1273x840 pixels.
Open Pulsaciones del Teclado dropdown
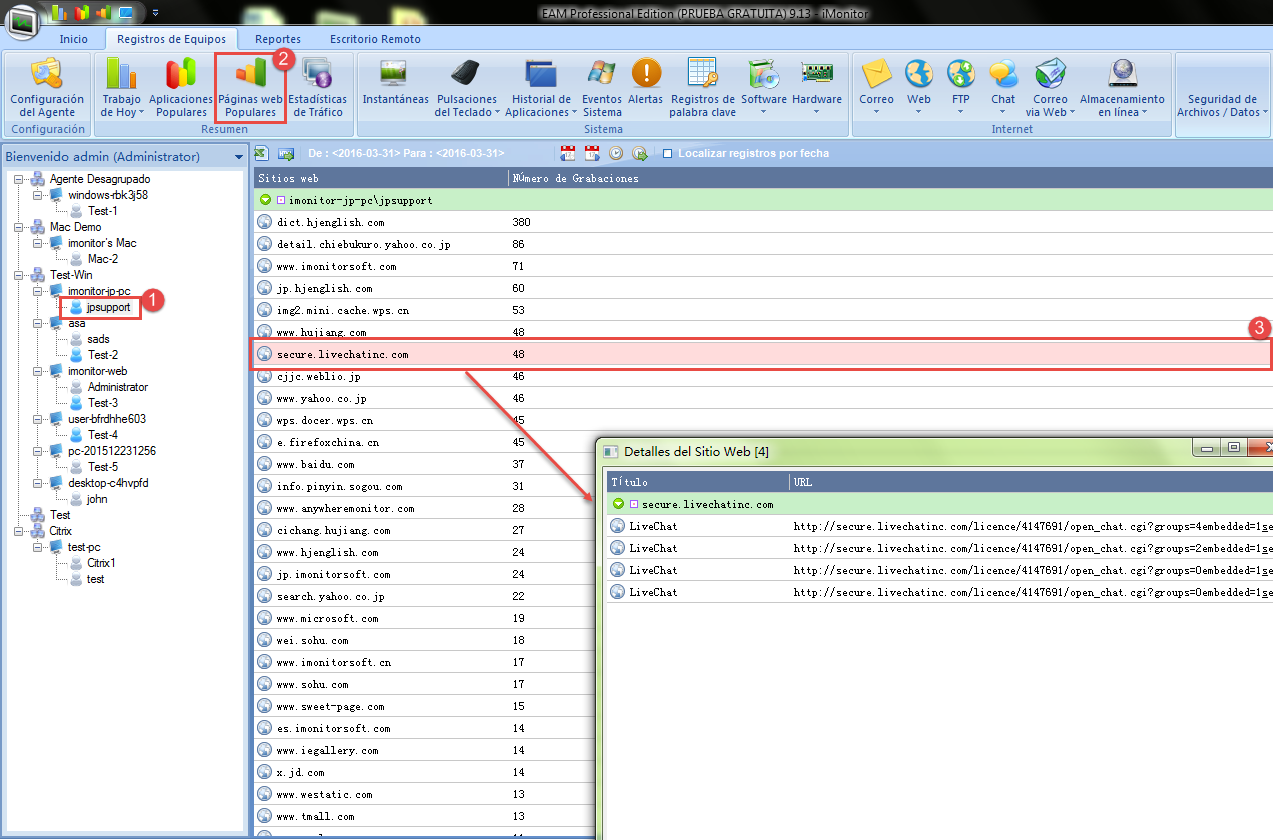click(467, 86)
